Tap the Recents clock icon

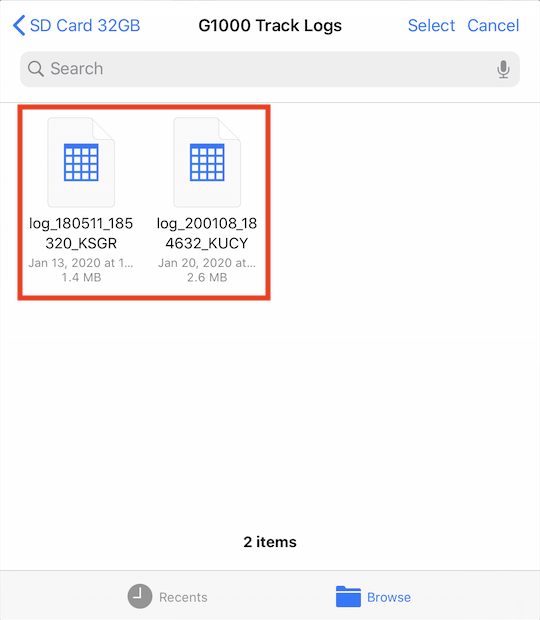[140, 596]
